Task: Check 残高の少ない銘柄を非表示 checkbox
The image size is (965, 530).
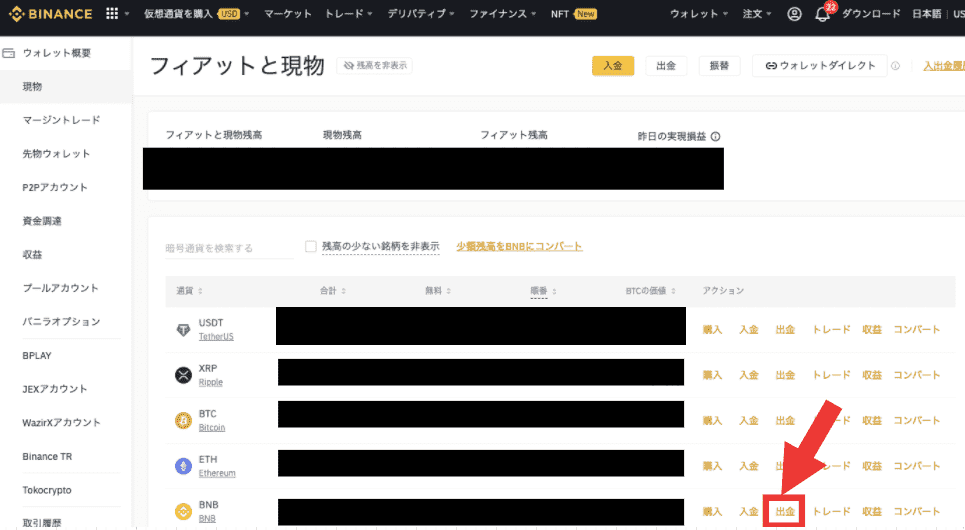Action: pyautogui.click(x=311, y=246)
